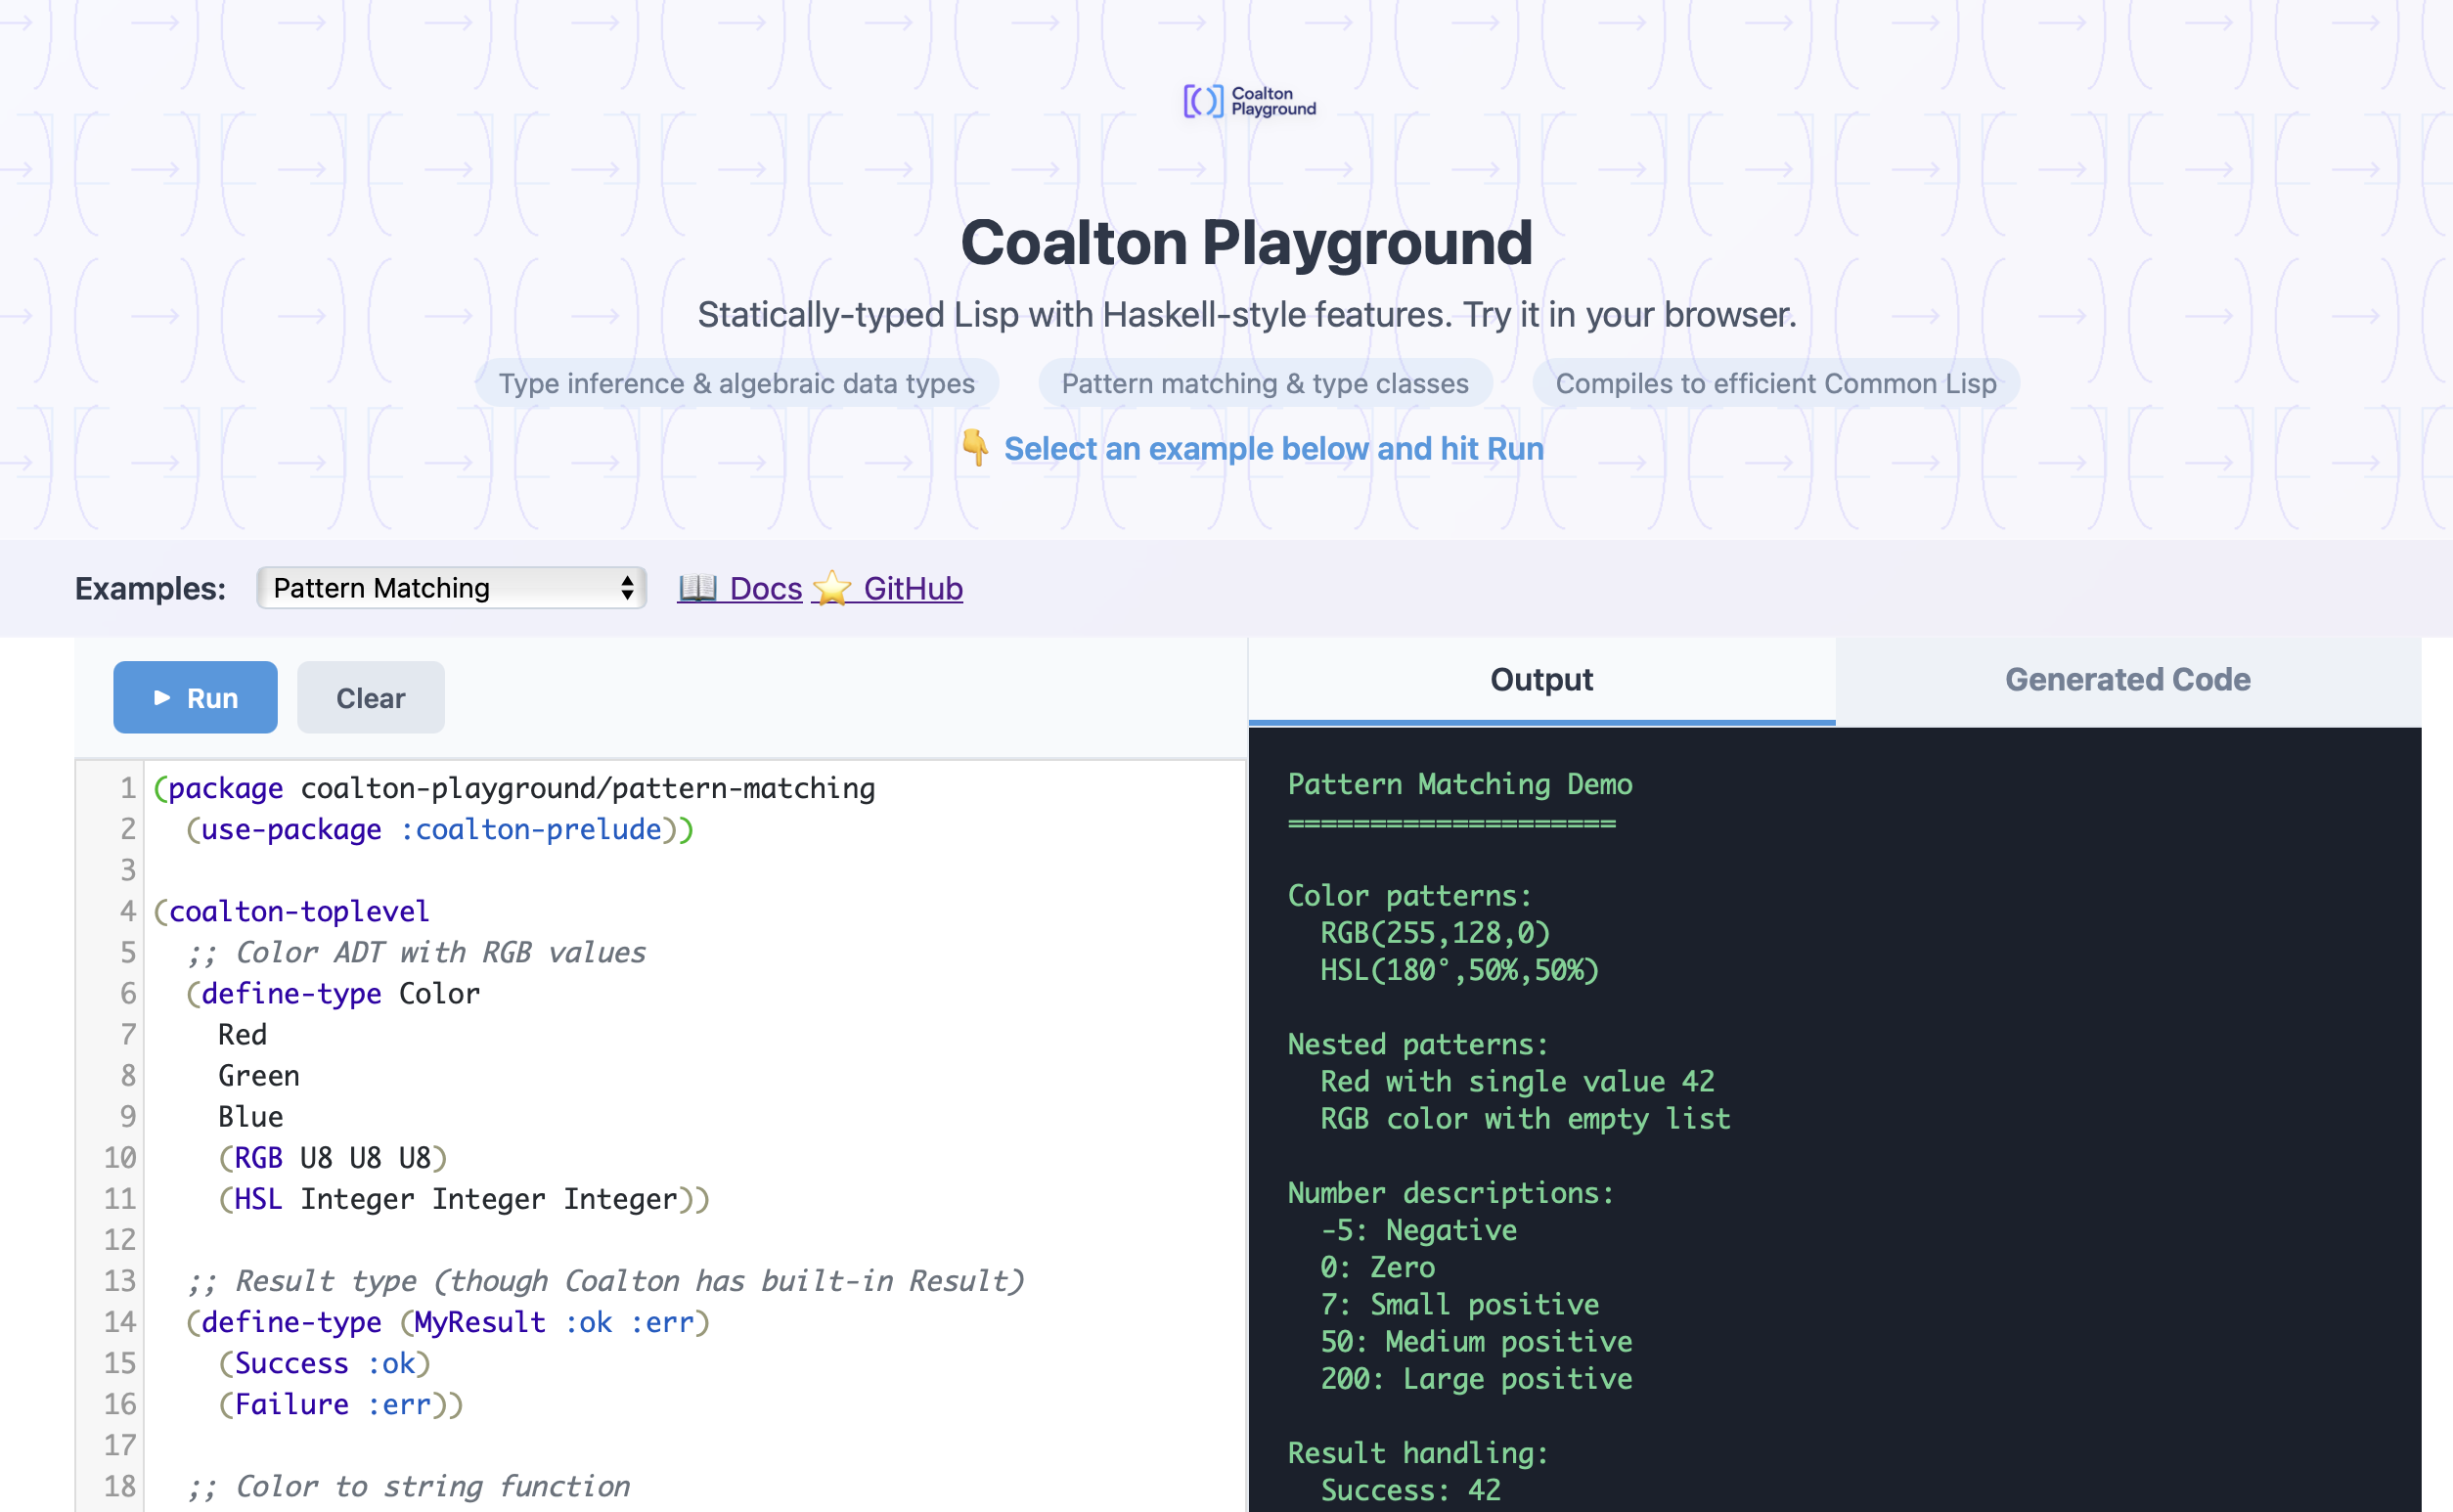Image resolution: width=2453 pixels, height=1512 pixels.
Task: Click the 'Compiles to efficient Common Lisp' badge
Action: click(x=1775, y=383)
